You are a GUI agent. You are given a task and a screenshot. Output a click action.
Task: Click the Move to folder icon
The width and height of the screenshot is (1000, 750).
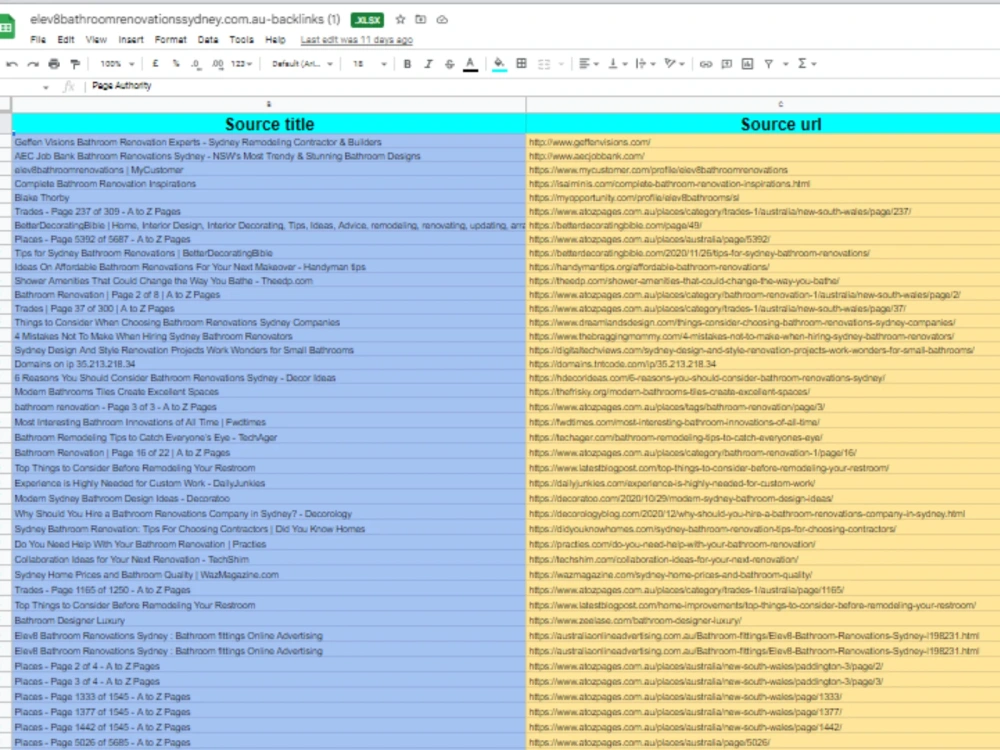(x=420, y=20)
